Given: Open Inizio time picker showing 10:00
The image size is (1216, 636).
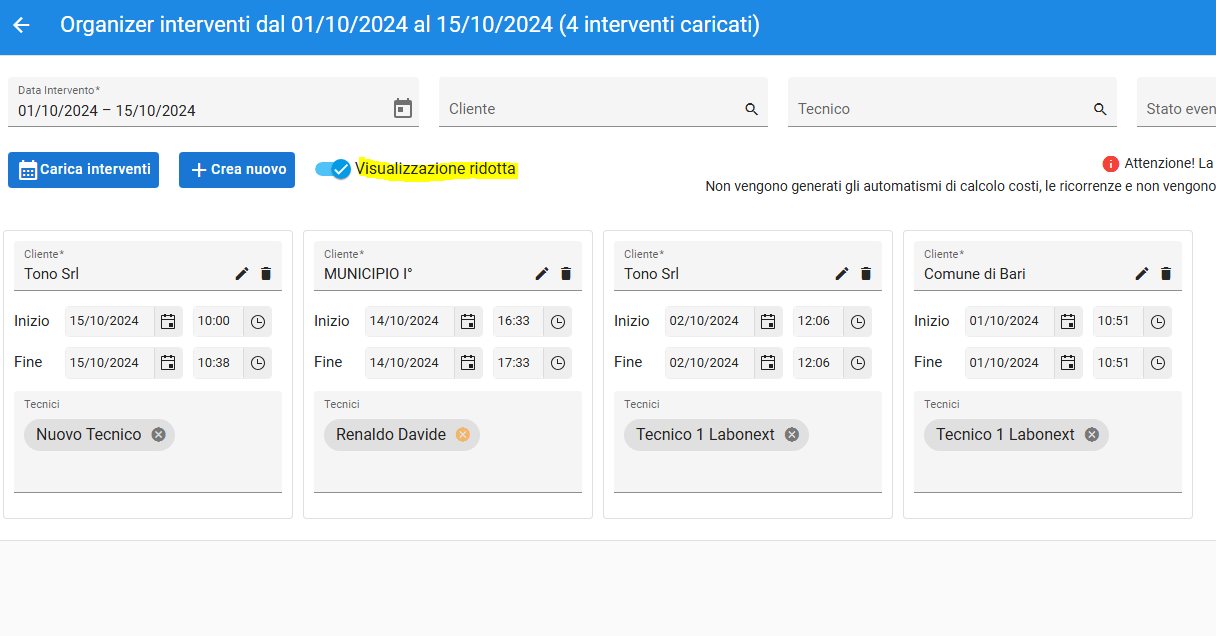Looking at the screenshot, I should coord(258,321).
